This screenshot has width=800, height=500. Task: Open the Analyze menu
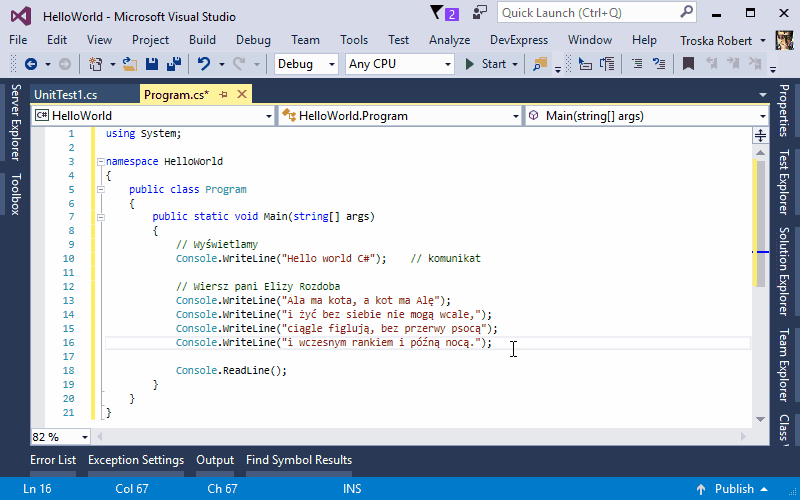click(449, 40)
